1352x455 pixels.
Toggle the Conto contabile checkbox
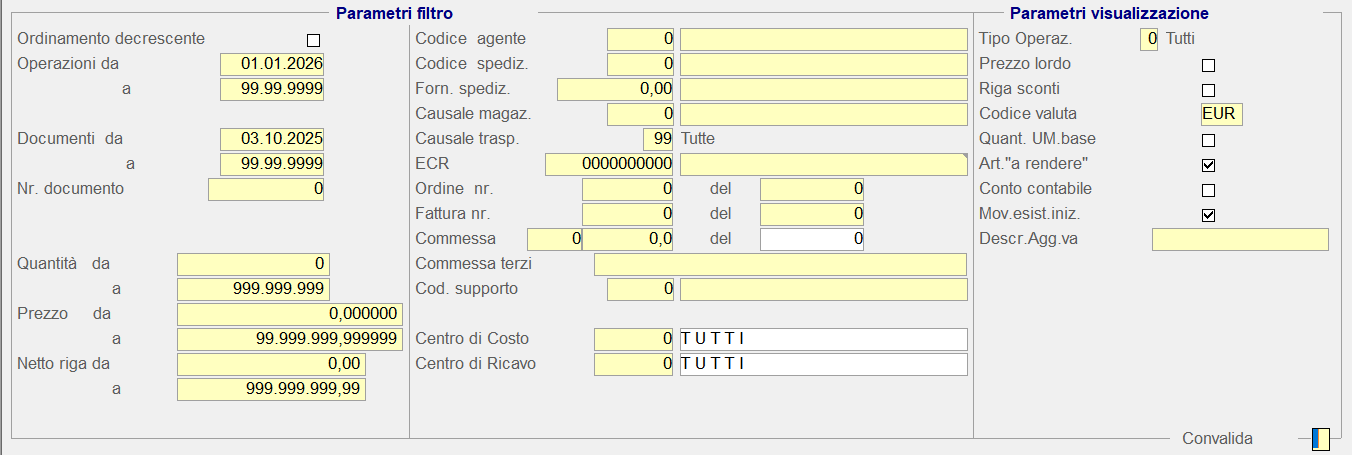coord(1208,190)
